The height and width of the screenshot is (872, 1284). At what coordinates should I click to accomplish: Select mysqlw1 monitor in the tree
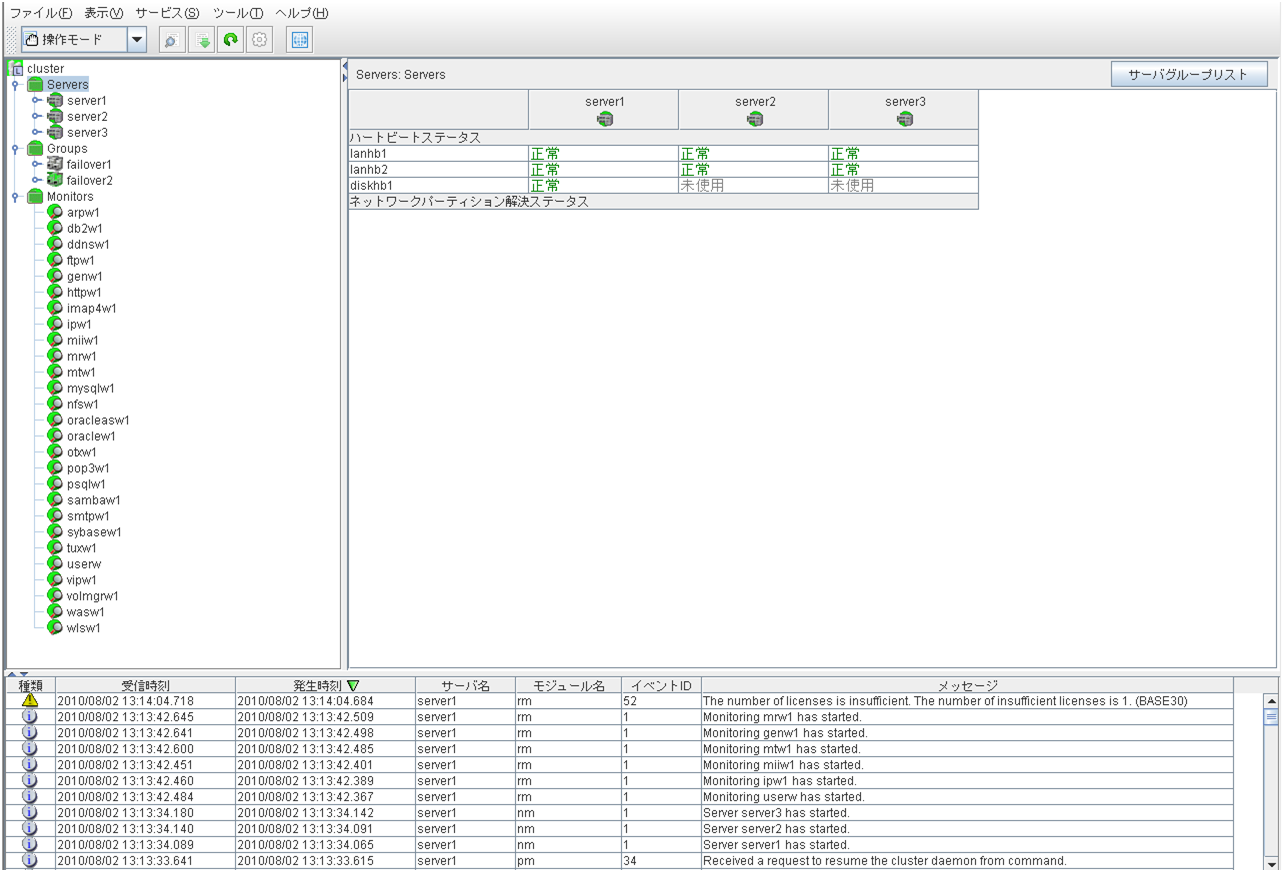point(90,388)
